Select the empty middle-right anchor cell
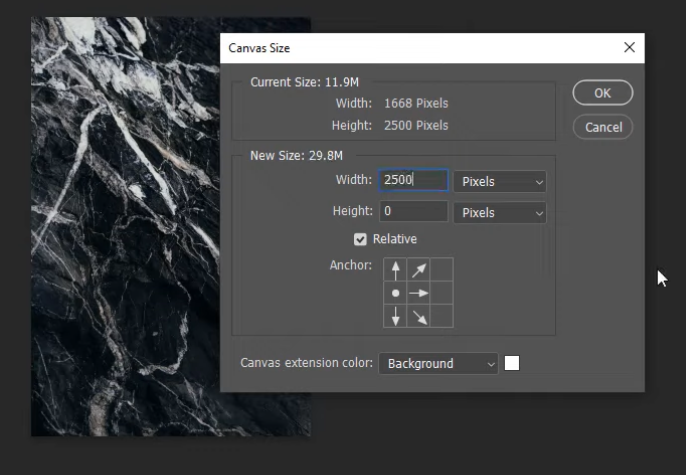The height and width of the screenshot is (475, 686). pos(442,293)
